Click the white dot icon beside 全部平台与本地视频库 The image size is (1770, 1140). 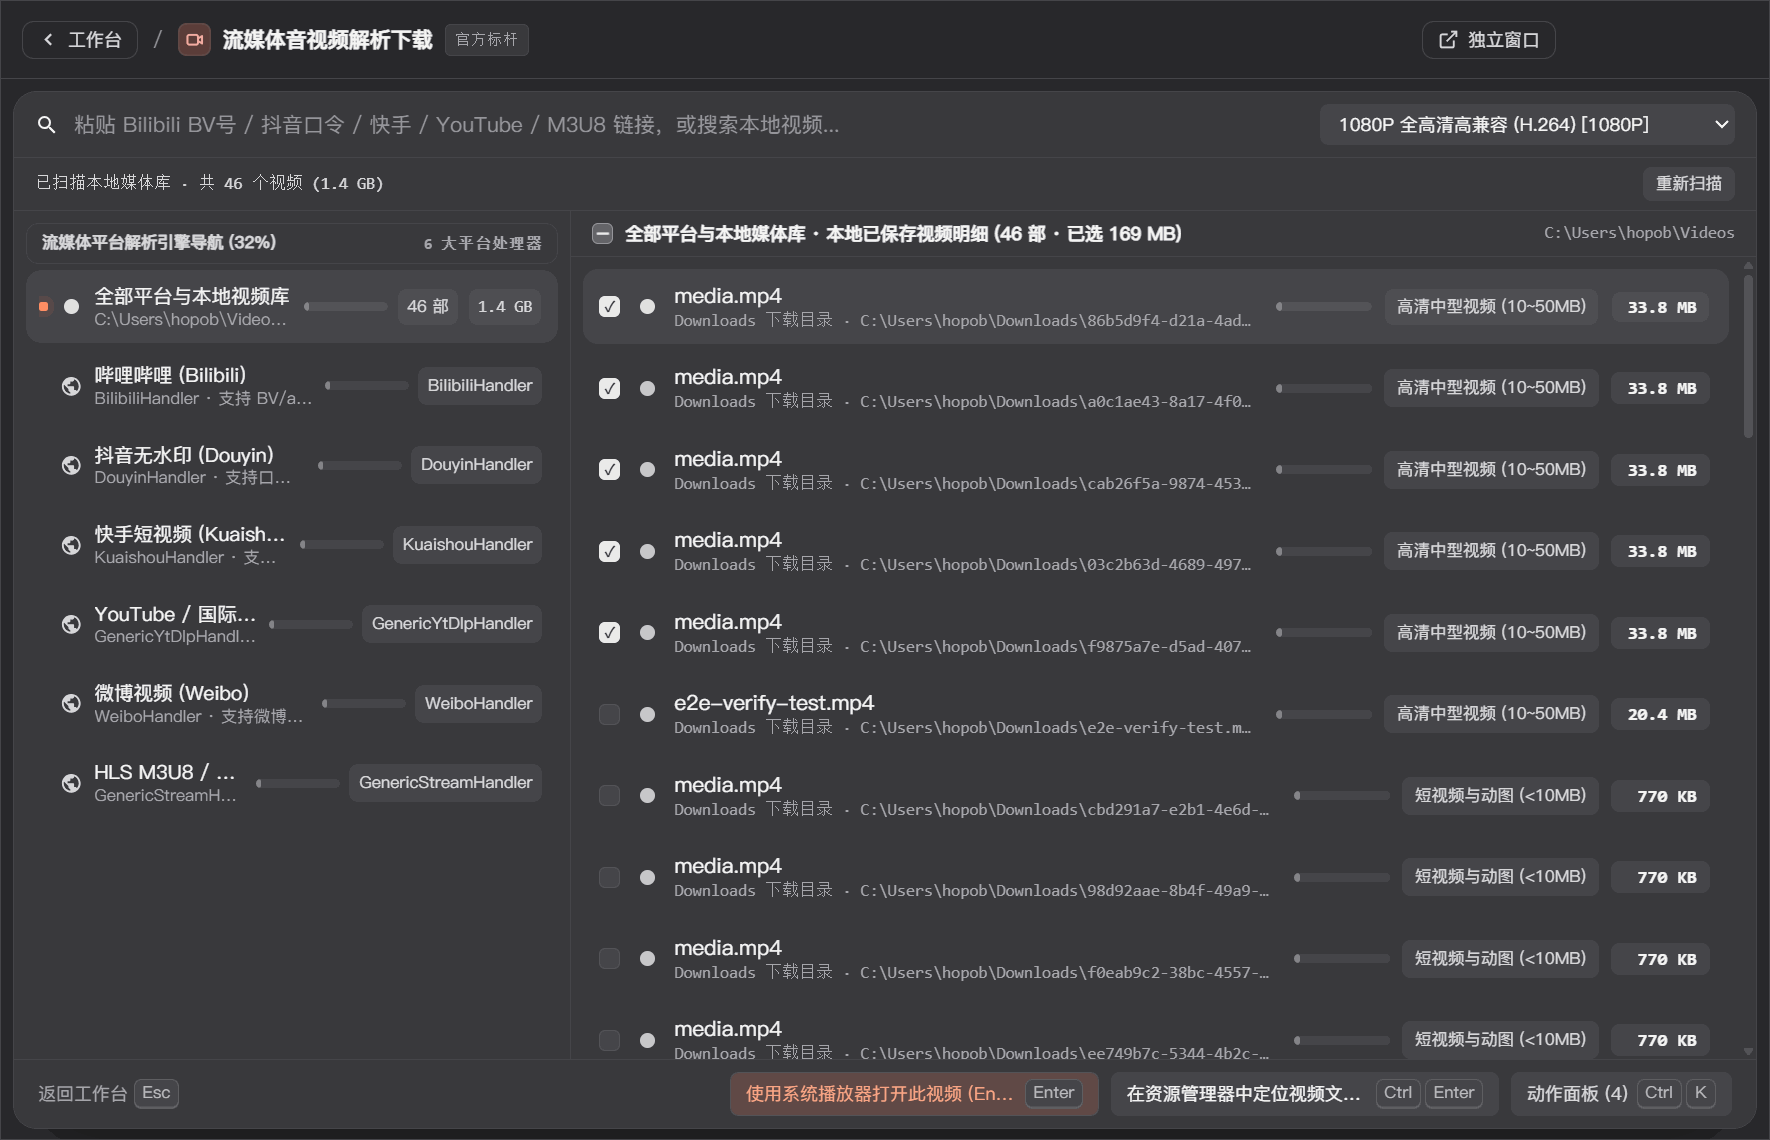click(71, 307)
